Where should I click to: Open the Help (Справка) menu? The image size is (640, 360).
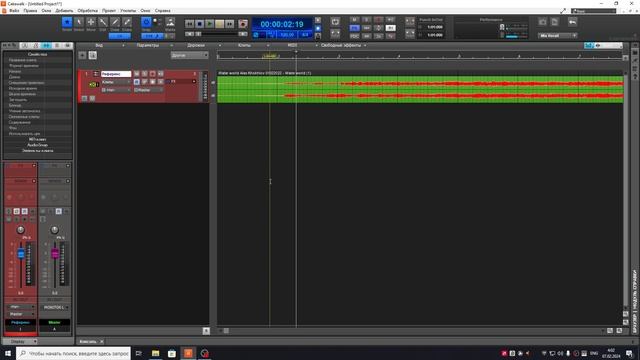click(x=162, y=11)
